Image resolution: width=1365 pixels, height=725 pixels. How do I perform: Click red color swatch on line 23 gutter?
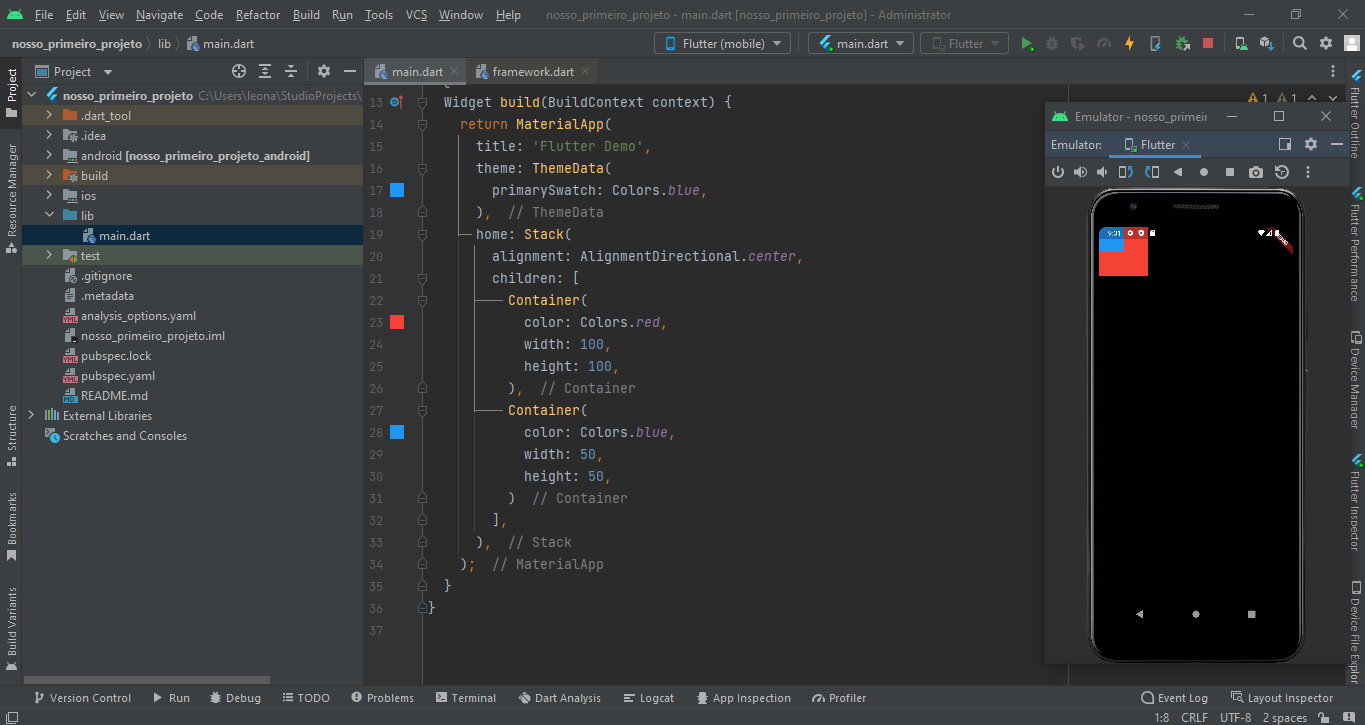click(397, 322)
